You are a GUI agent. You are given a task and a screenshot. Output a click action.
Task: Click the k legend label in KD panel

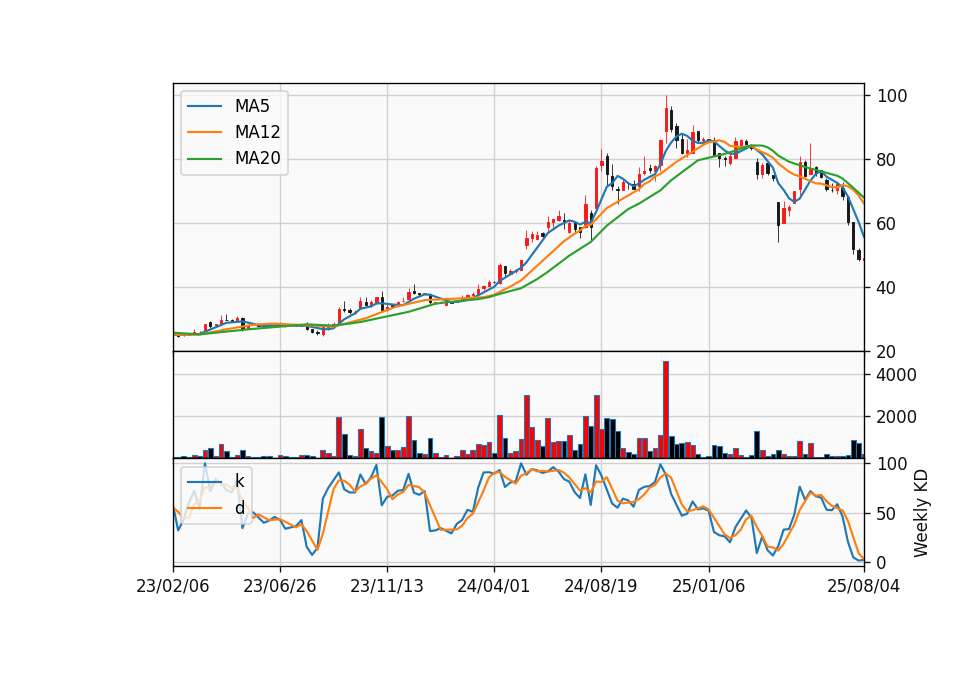239,481
